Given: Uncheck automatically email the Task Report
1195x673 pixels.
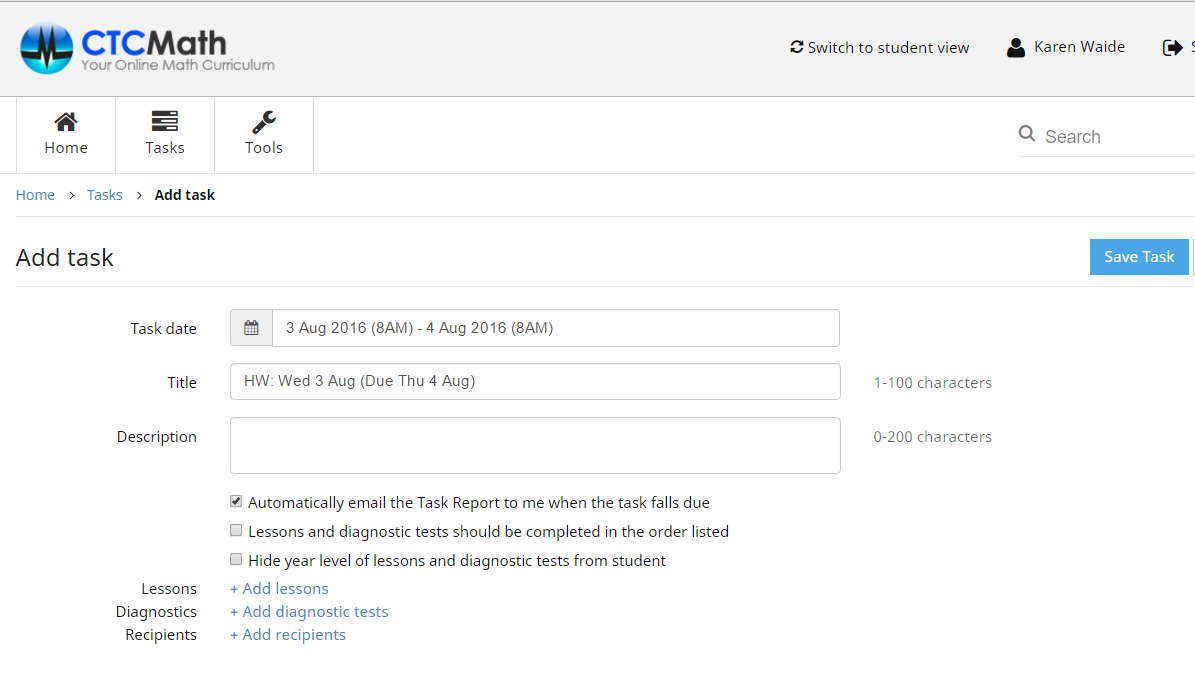Looking at the screenshot, I should [236, 502].
